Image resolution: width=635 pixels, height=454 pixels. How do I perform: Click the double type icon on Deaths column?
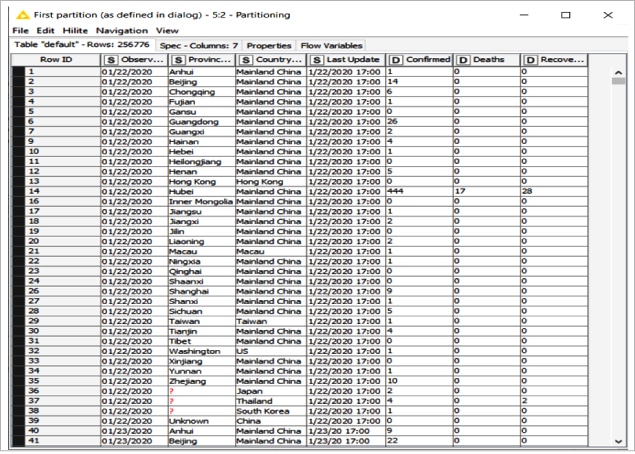tap(463, 60)
